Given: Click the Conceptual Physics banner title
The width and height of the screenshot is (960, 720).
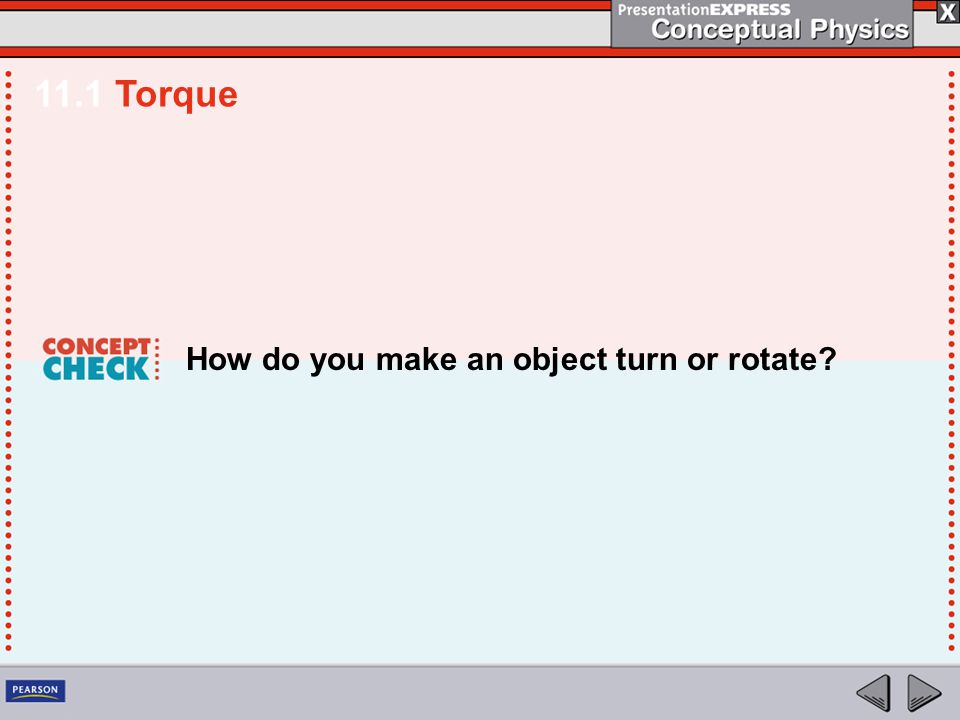Looking at the screenshot, I should (779, 29).
